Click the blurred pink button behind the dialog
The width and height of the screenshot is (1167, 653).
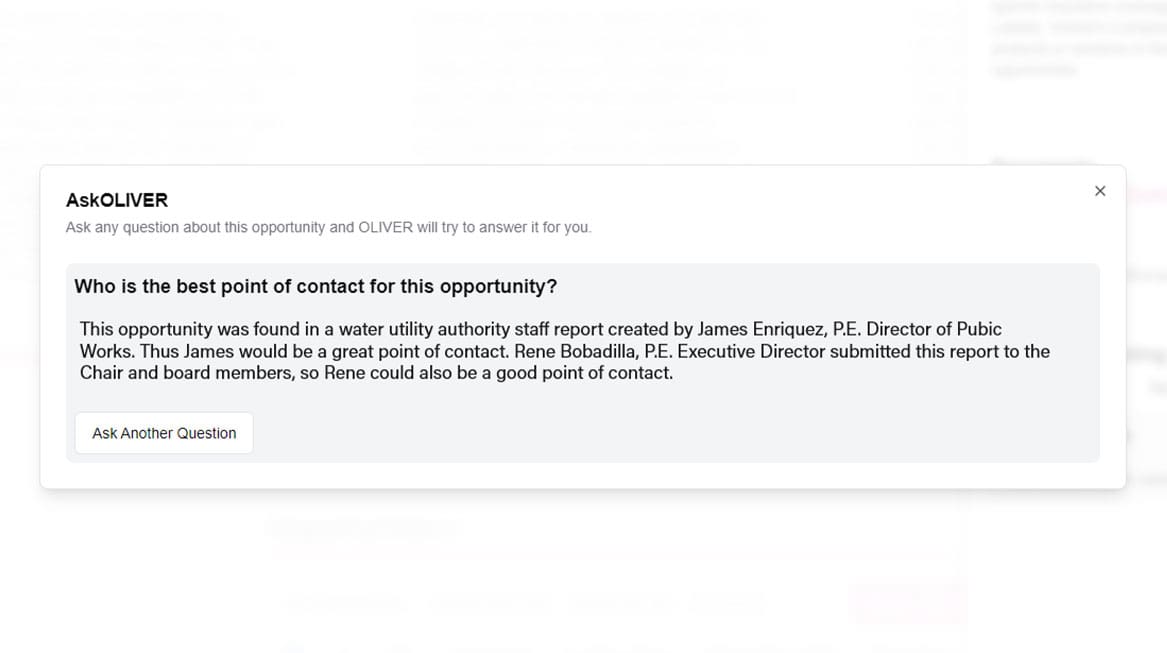pos(907,603)
